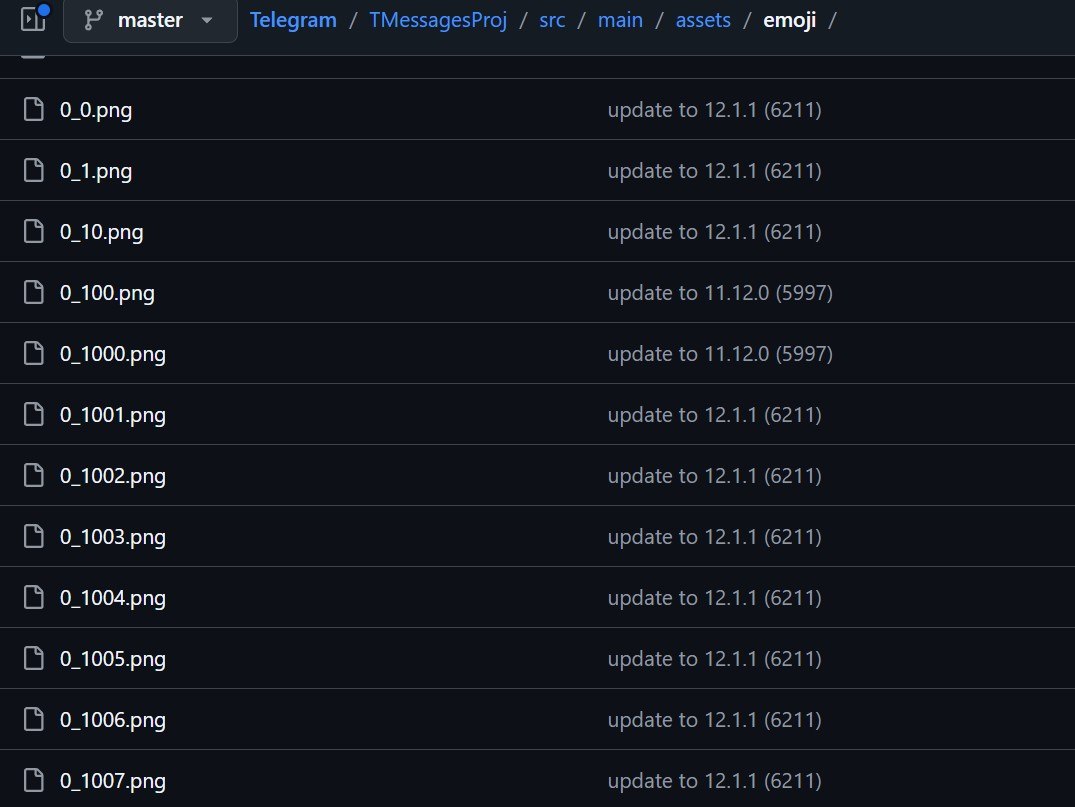This screenshot has width=1075, height=807.
Task: Open file 0_1.png
Action: (x=96, y=171)
